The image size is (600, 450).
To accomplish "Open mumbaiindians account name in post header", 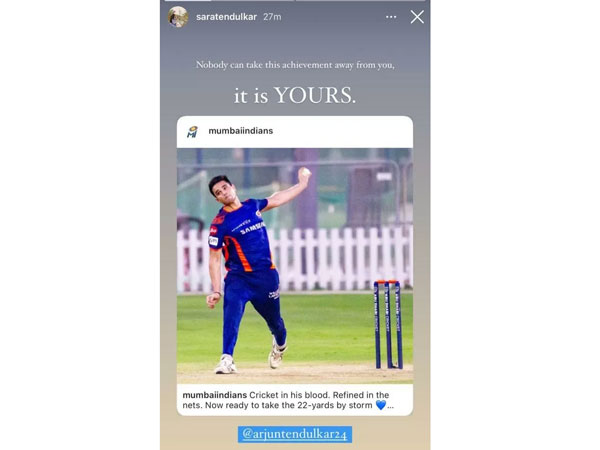I will [241, 131].
